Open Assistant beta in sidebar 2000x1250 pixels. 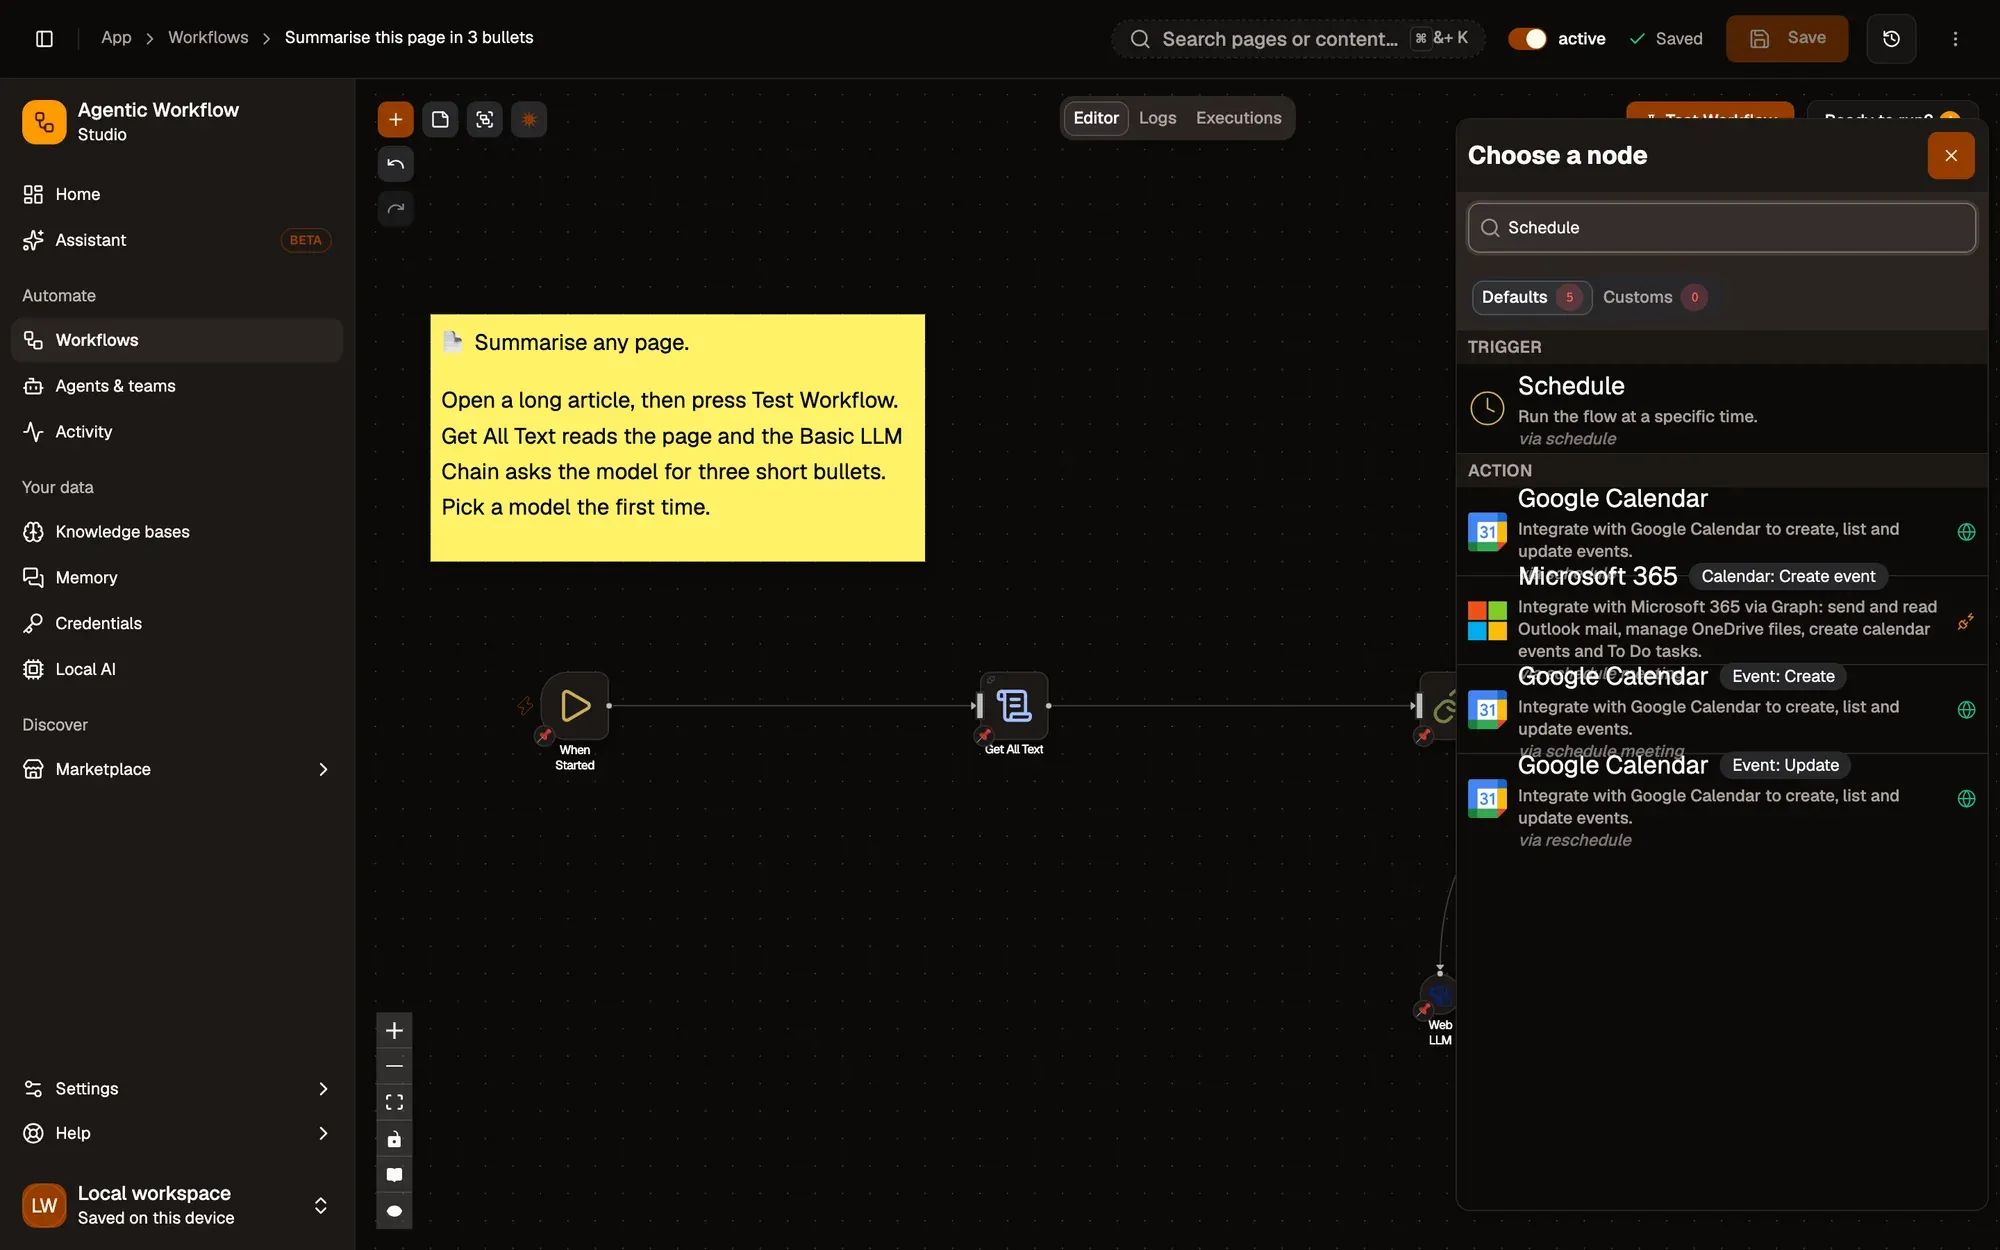coord(177,240)
